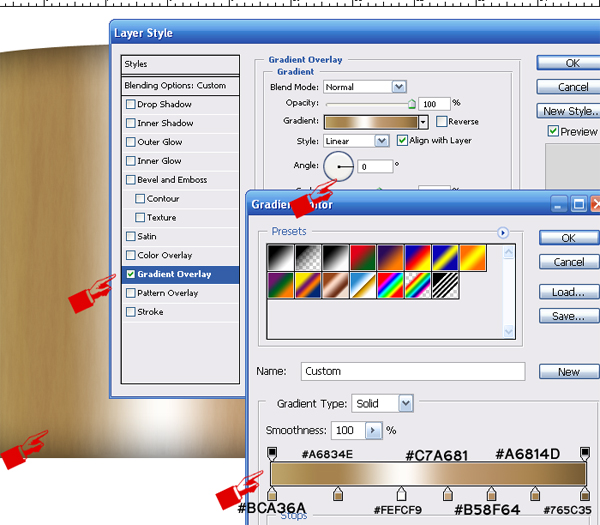This screenshot has width=600, height=525.
Task: Select the #C7A681 color stop
Action: (x=448, y=494)
